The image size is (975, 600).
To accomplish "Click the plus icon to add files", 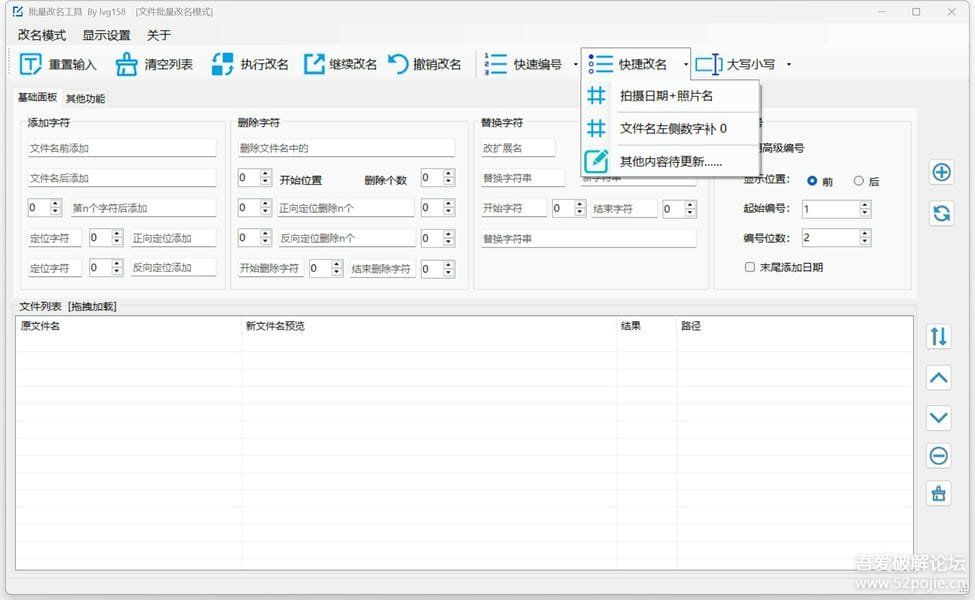I will (x=940, y=172).
